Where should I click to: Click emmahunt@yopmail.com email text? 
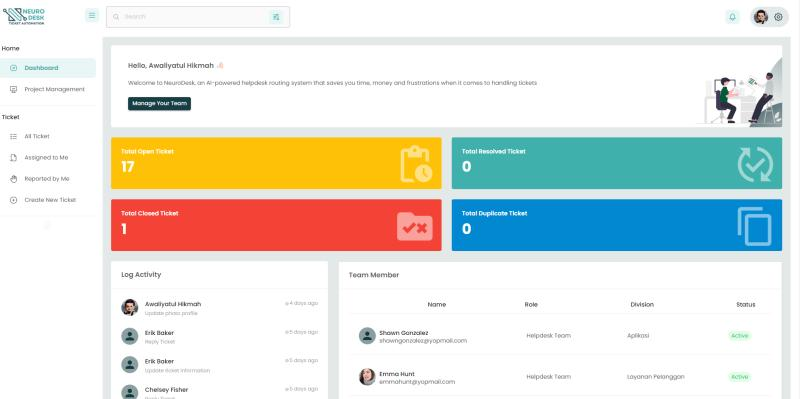417,382
